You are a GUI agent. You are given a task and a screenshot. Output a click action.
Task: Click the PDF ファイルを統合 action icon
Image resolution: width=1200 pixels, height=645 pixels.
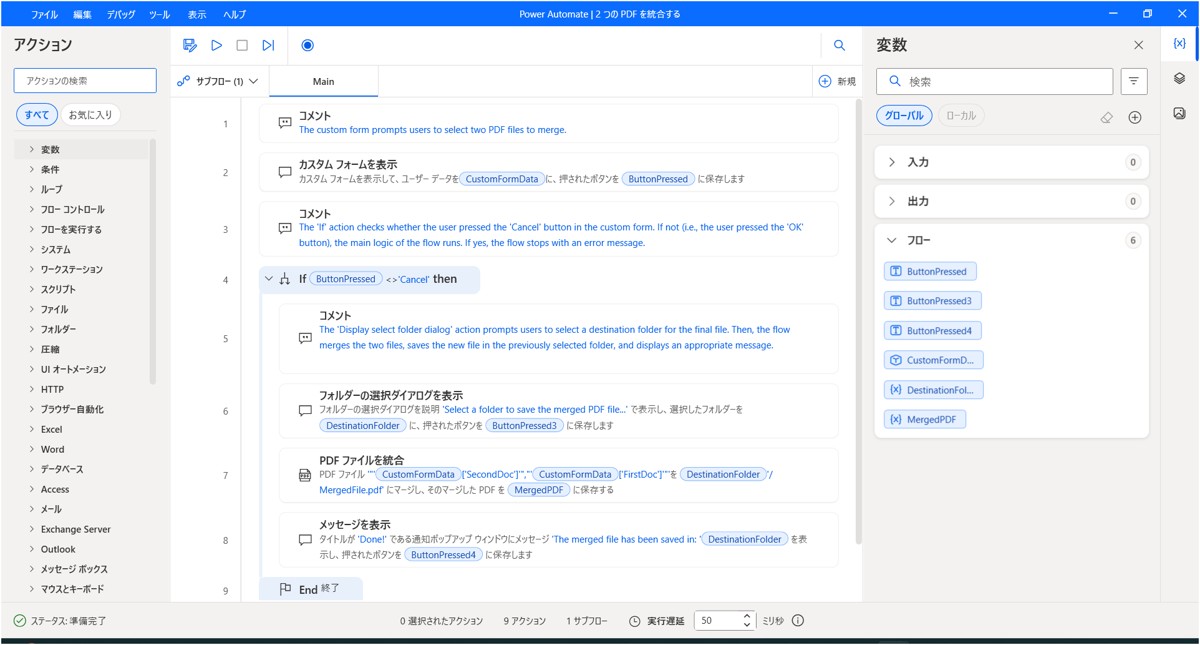pos(305,476)
